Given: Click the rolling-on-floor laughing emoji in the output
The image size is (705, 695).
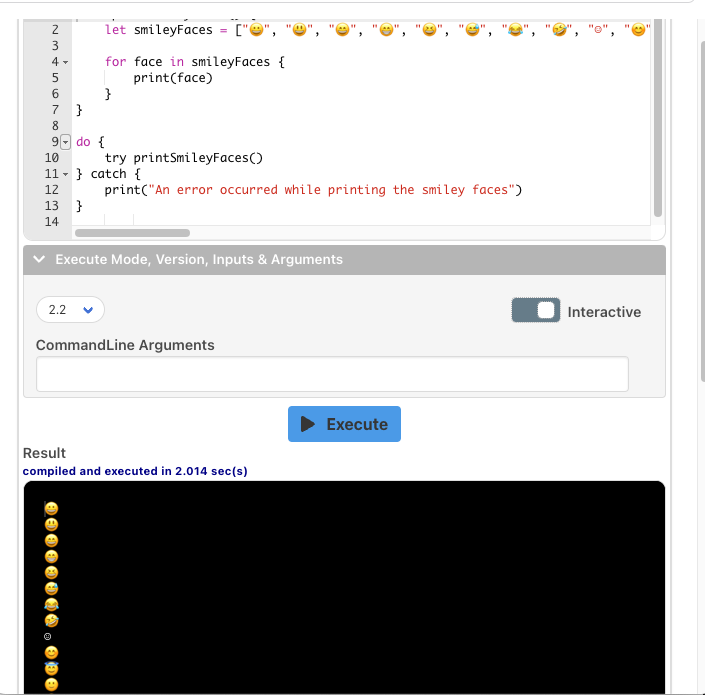Looking at the screenshot, I should 51,620.
